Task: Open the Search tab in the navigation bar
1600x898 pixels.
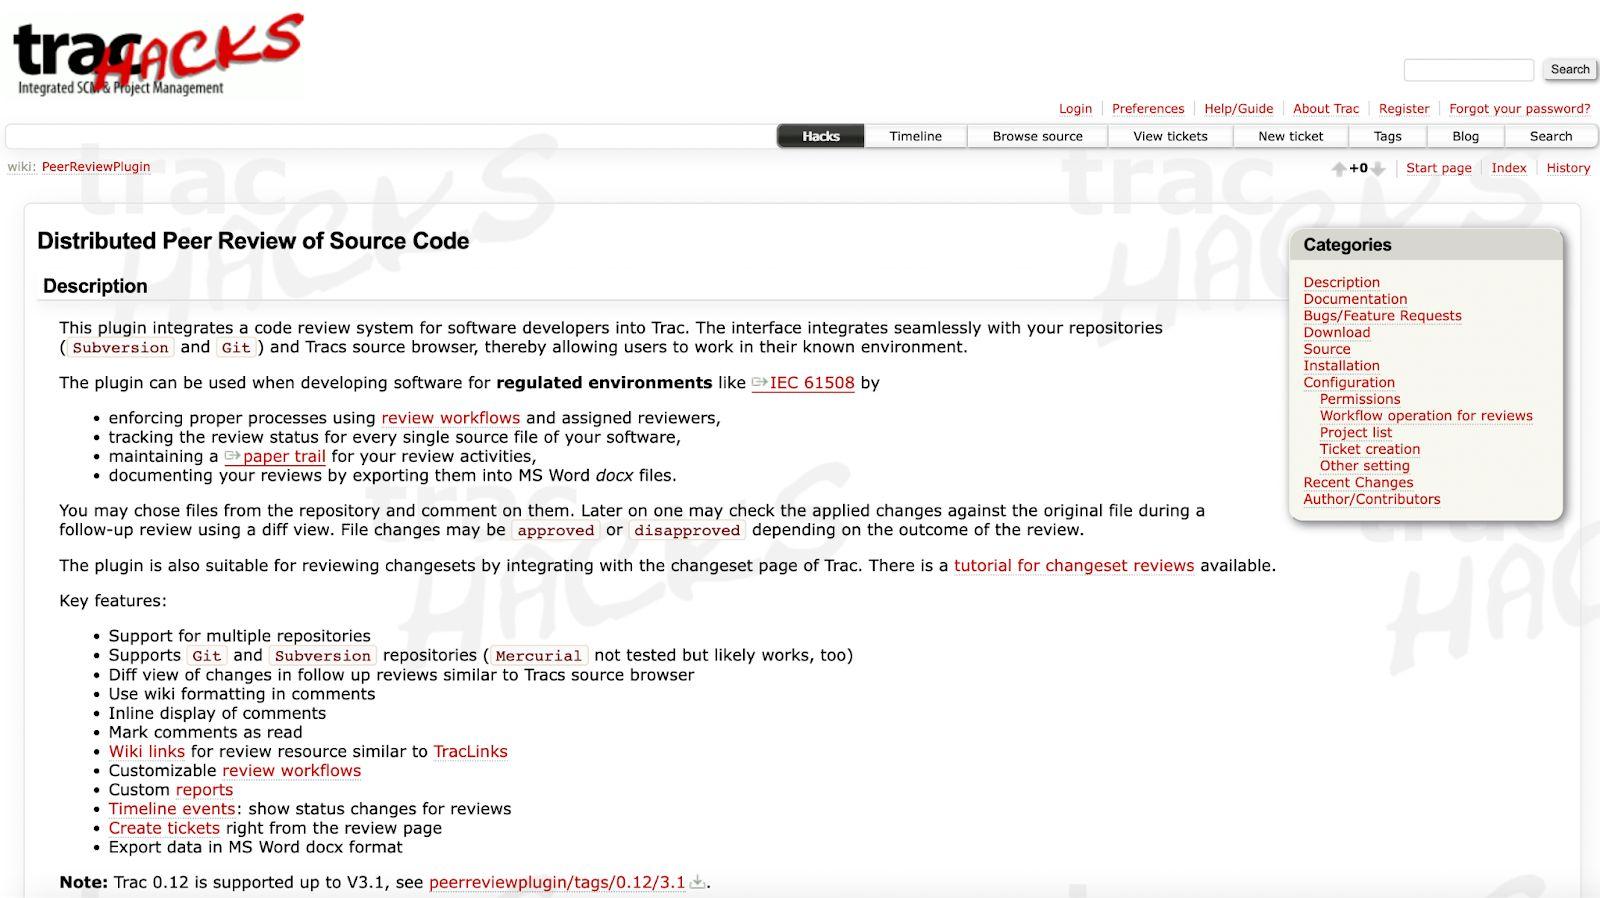Action: click(1550, 136)
